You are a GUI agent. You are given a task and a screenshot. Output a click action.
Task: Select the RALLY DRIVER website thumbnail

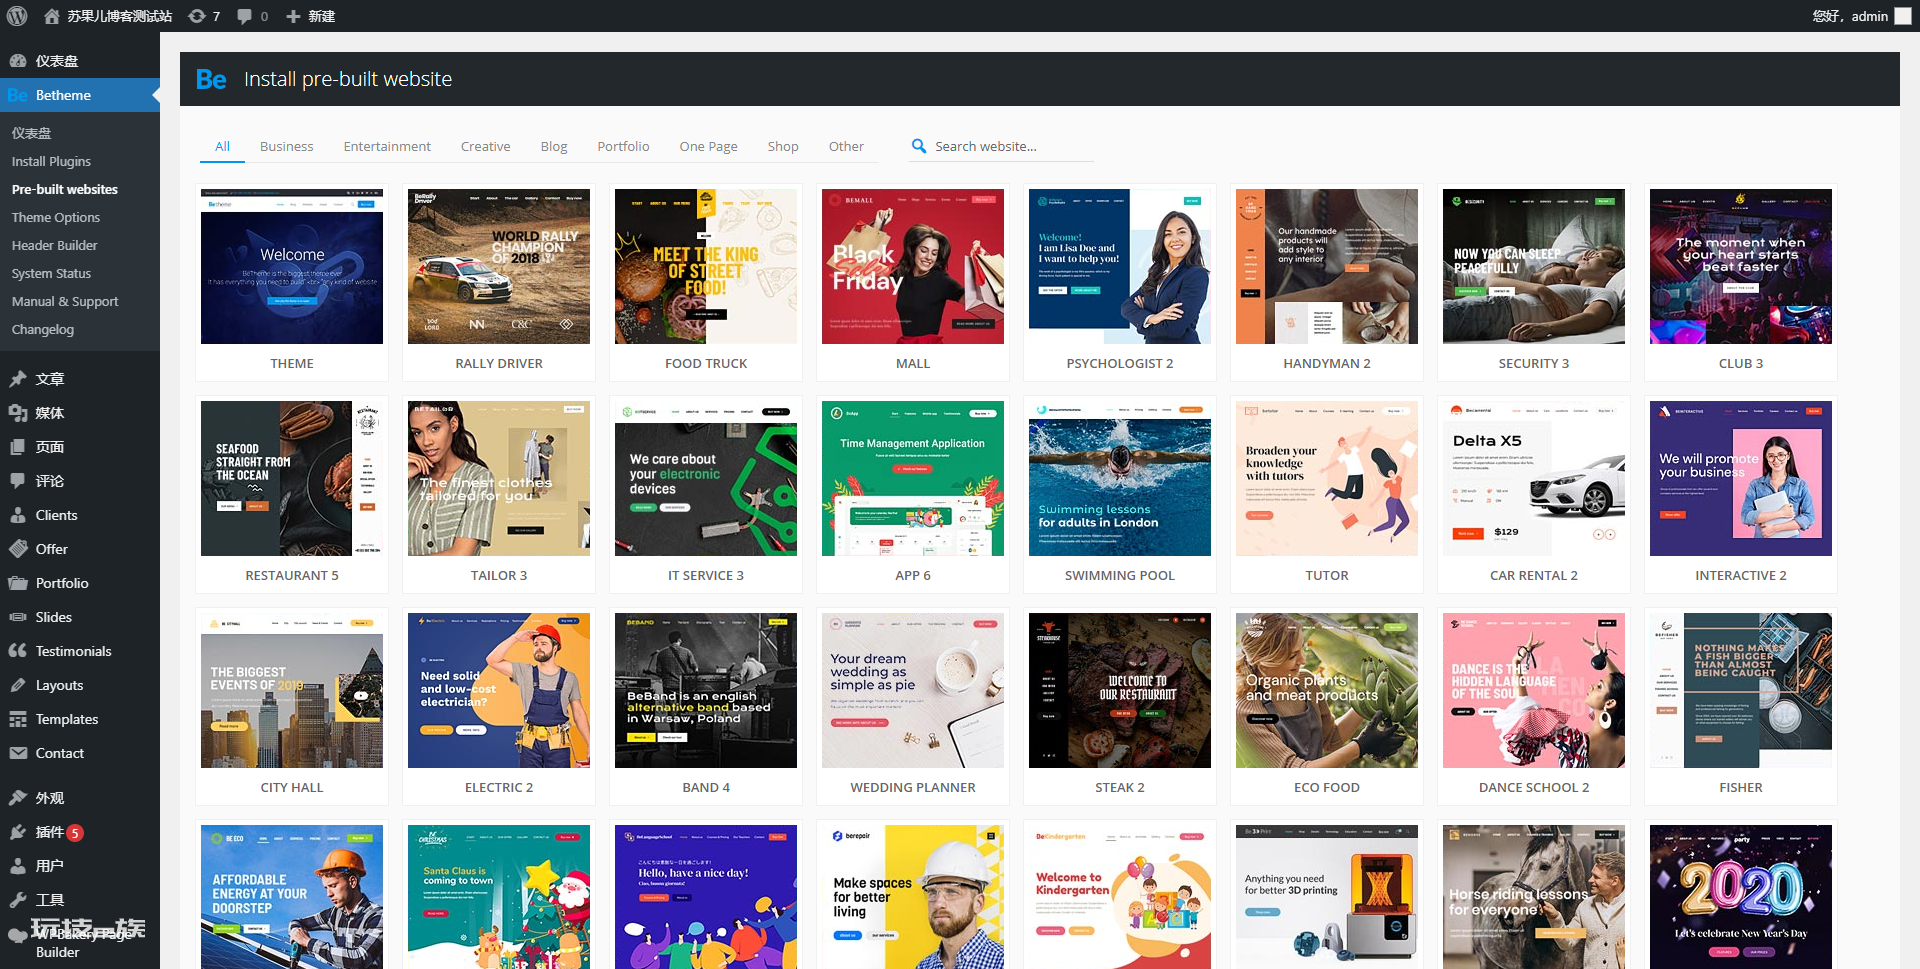coord(499,266)
